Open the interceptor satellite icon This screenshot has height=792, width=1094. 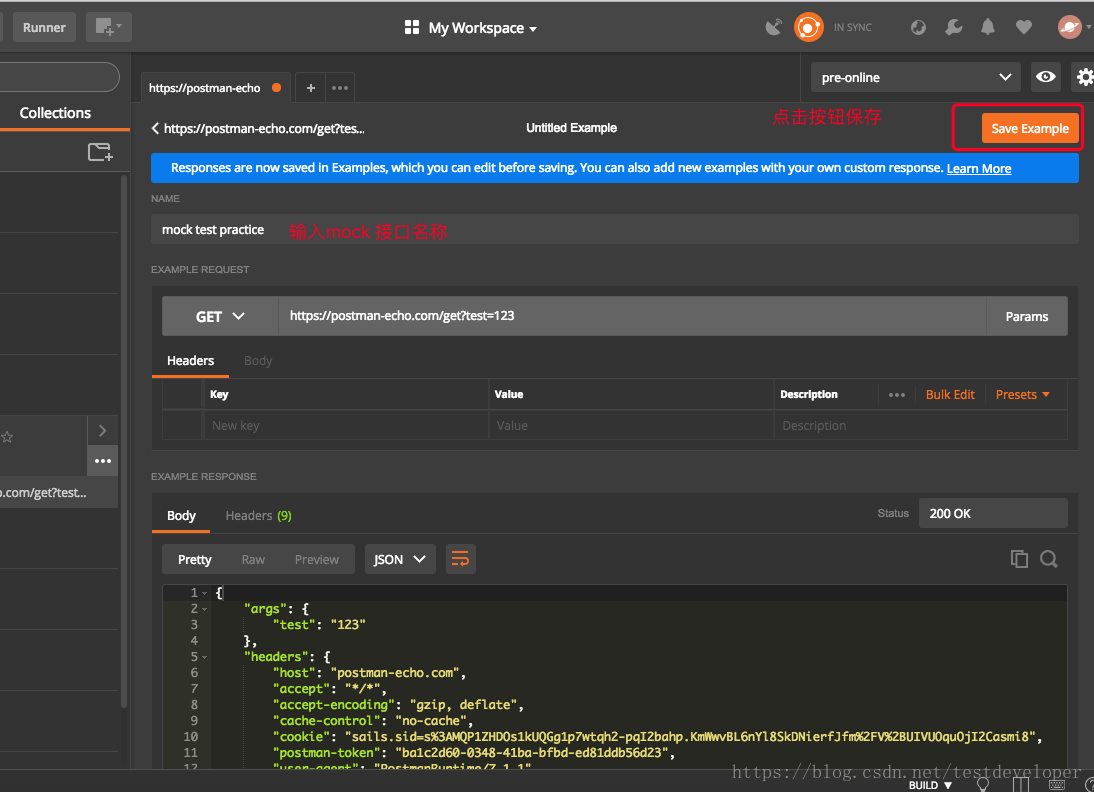pyautogui.click(x=773, y=27)
